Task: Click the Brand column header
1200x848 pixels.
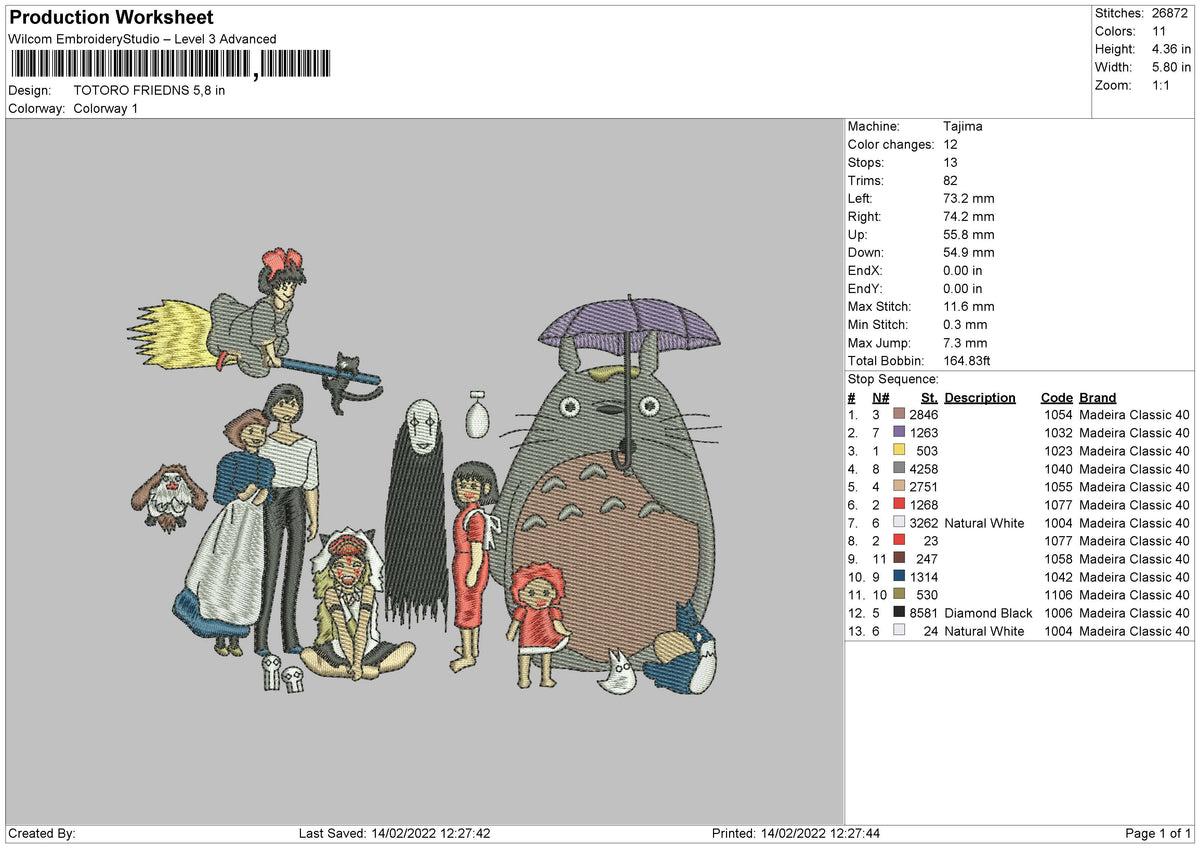Action: pyautogui.click(x=1098, y=398)
